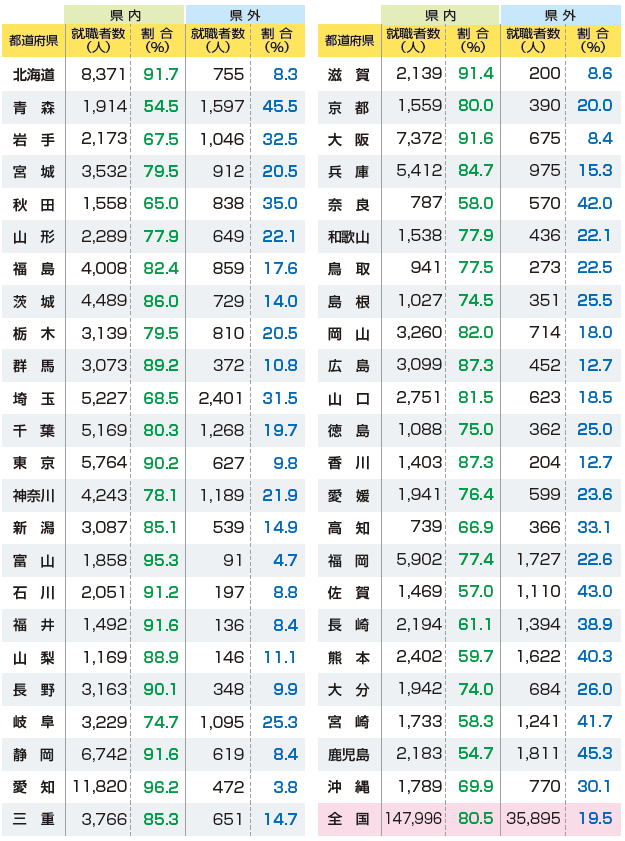Select 栃木's out-of-prefecture count 810

[228, 334]
